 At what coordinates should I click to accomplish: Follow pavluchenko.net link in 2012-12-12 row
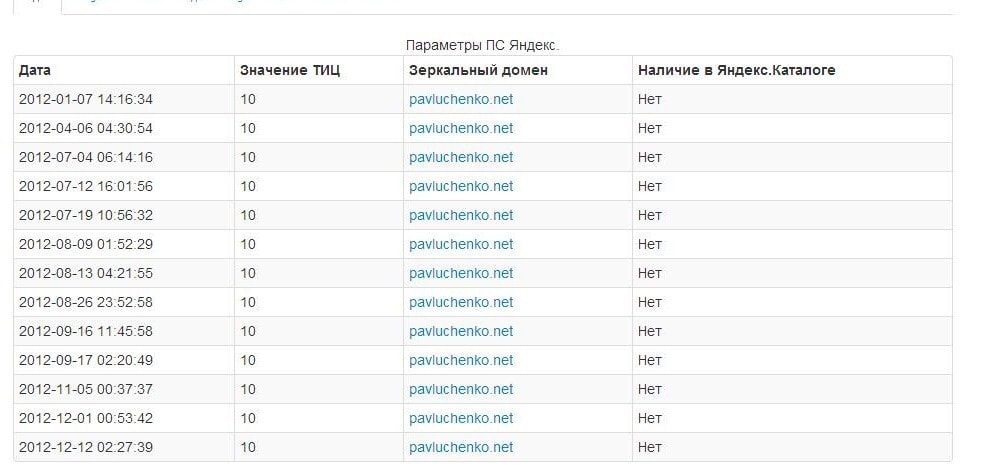(461, 447)
